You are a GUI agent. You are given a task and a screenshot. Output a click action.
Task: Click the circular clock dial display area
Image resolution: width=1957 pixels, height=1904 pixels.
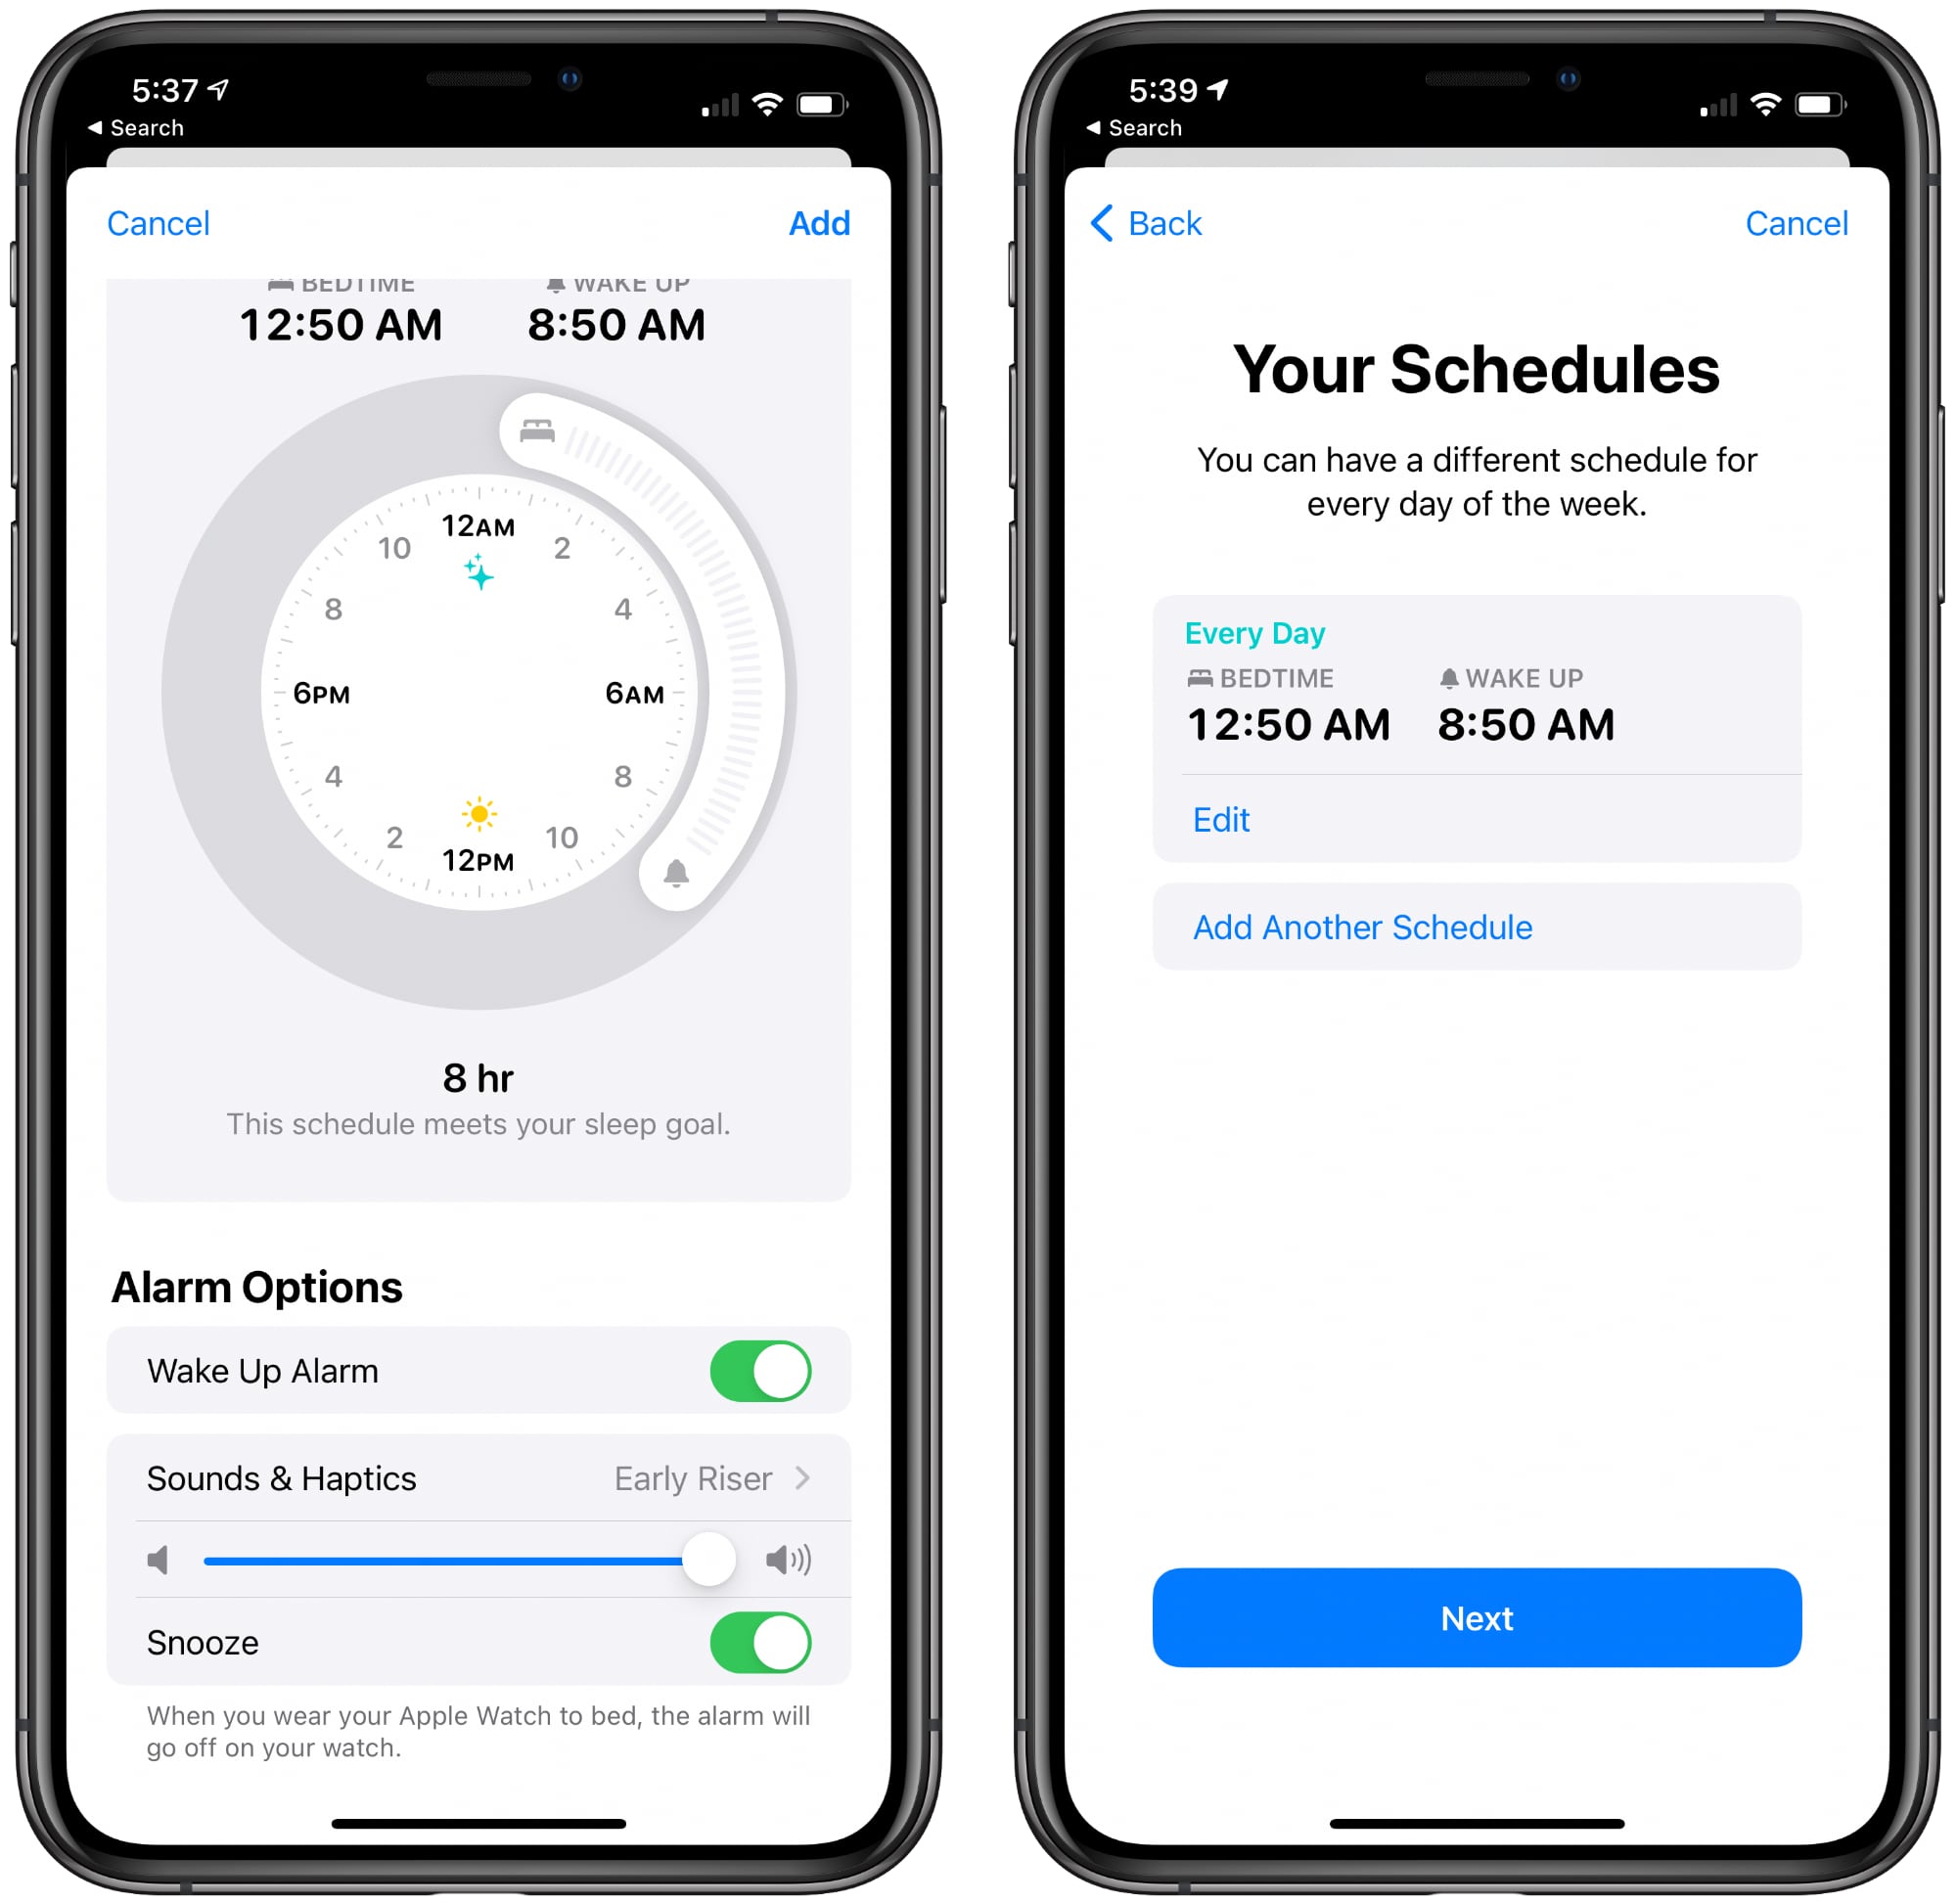(x=489, y=681)
